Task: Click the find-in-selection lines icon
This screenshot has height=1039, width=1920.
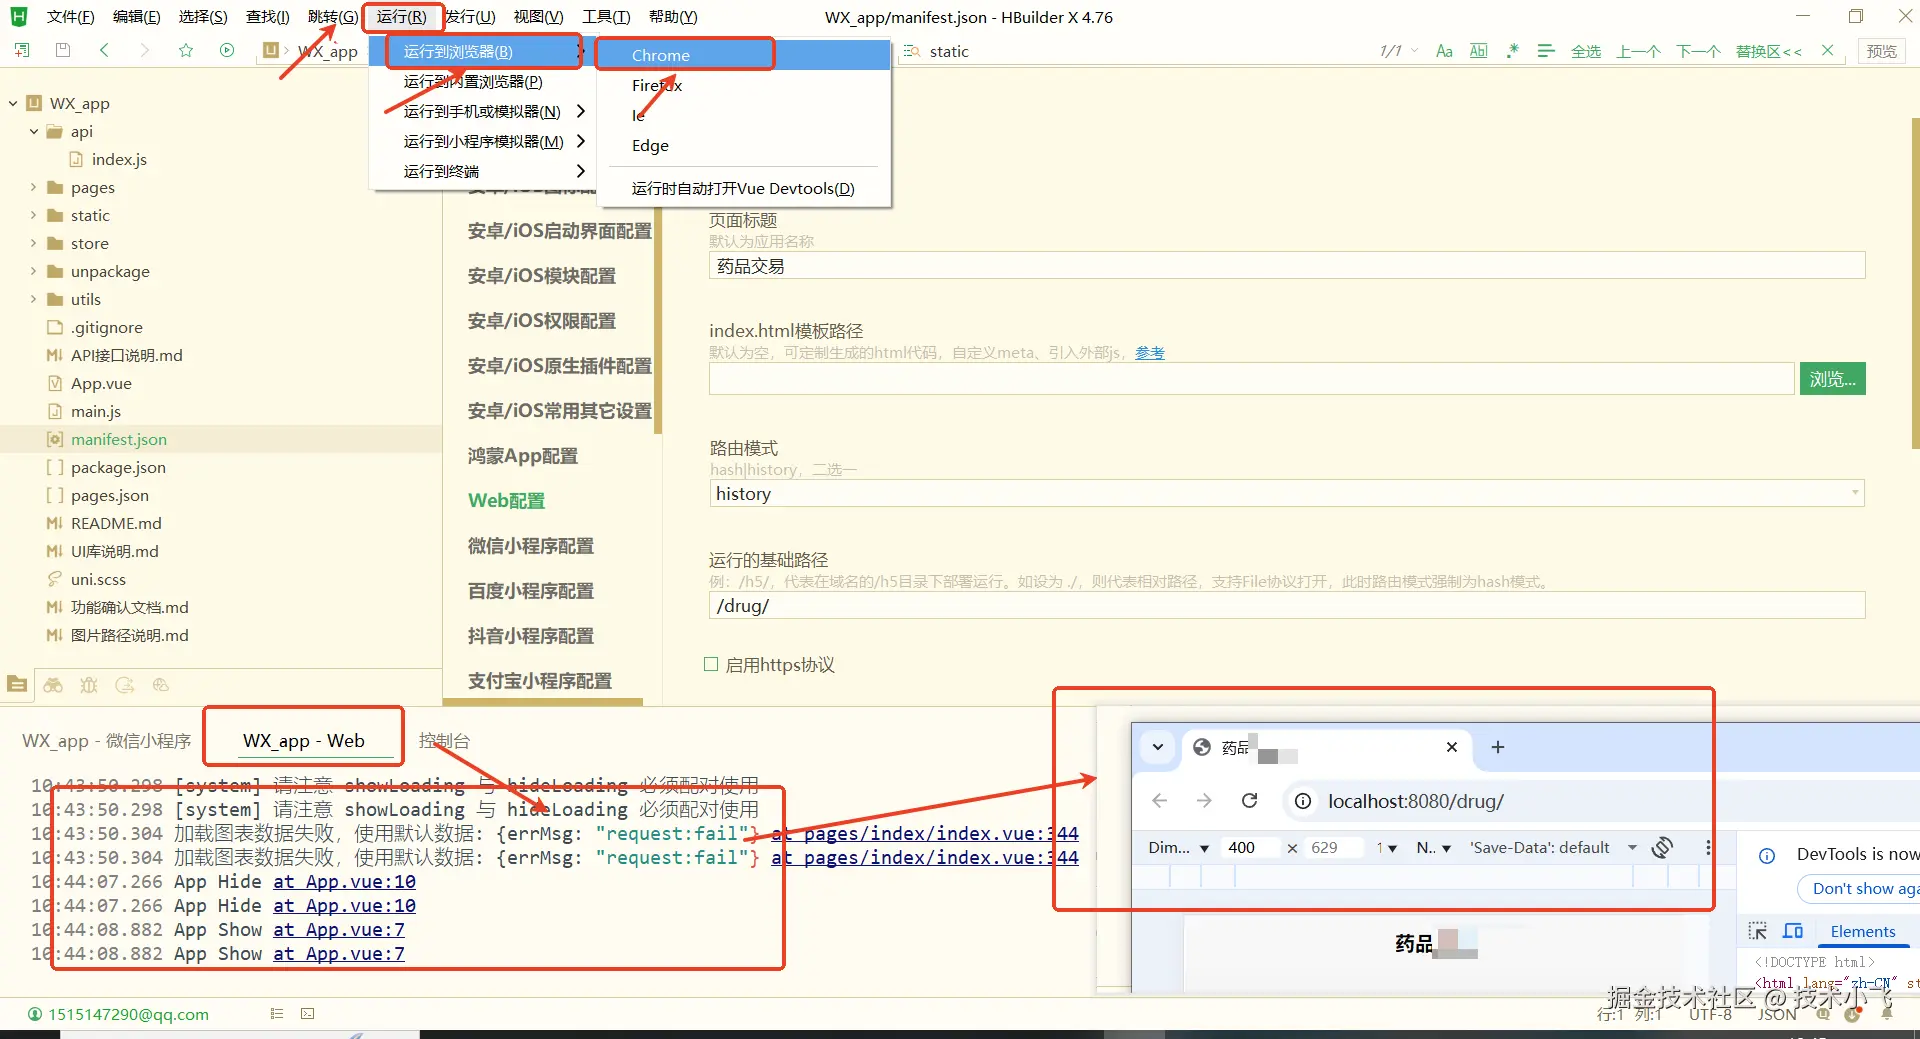Action: (1546, 51)
